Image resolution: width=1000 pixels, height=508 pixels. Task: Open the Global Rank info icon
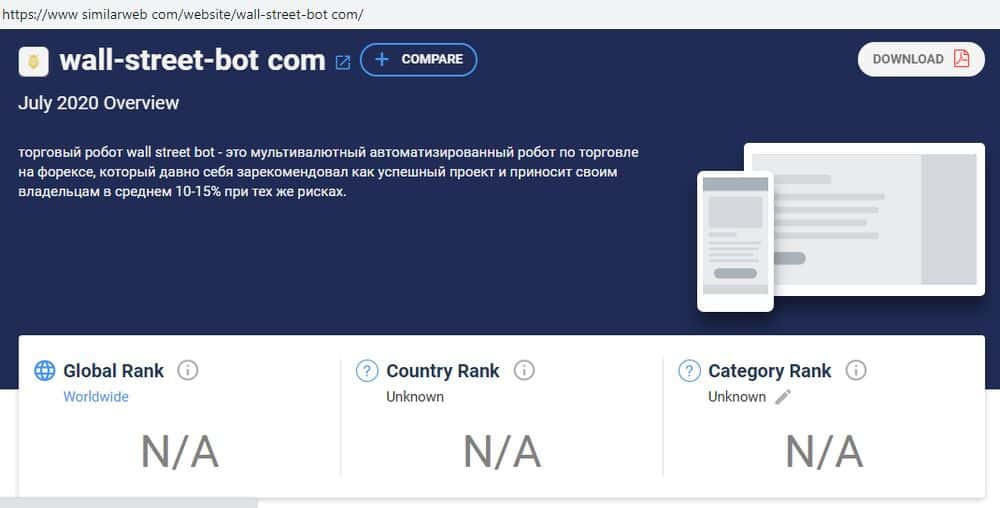188,370
